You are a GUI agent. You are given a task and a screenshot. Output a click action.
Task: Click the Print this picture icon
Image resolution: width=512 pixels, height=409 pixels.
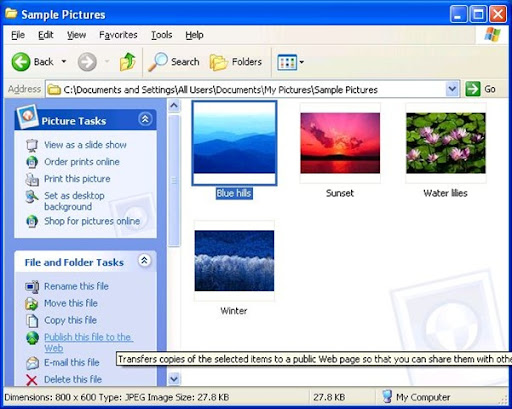click(32, 179)
